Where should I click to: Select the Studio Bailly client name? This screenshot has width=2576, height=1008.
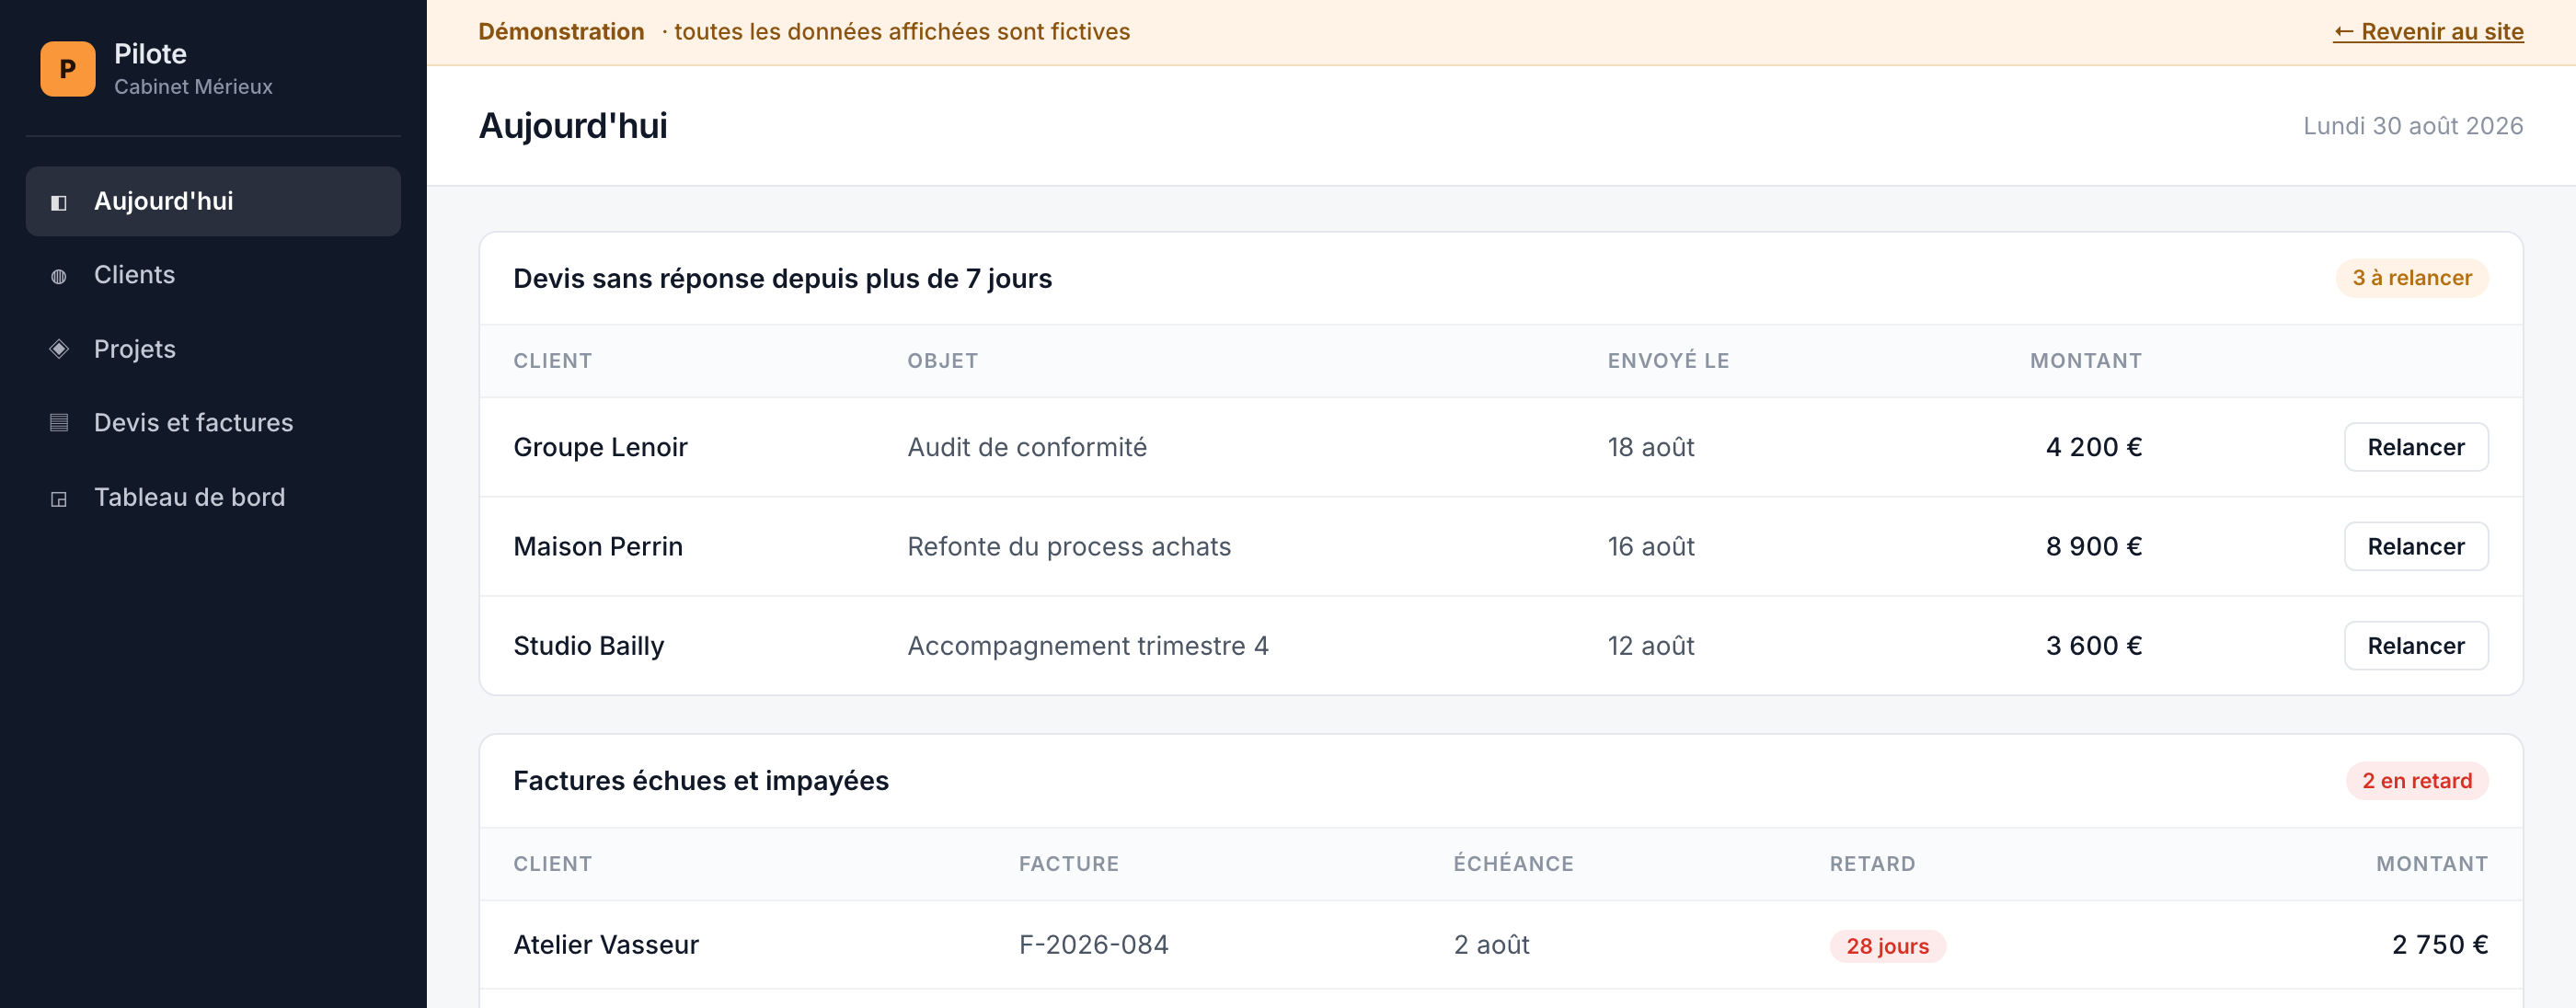click(x=589, y=646)
